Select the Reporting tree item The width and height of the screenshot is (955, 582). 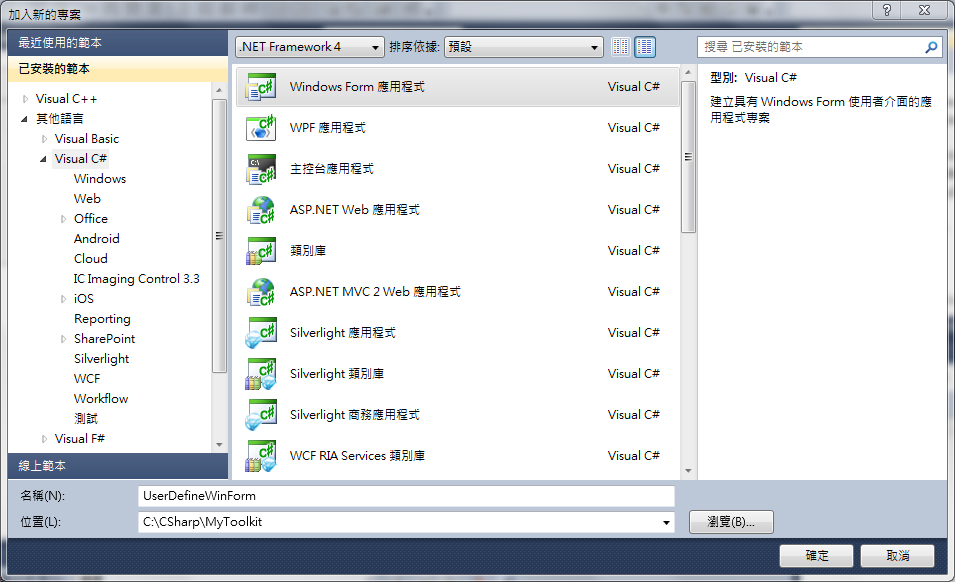click(102, 319)
